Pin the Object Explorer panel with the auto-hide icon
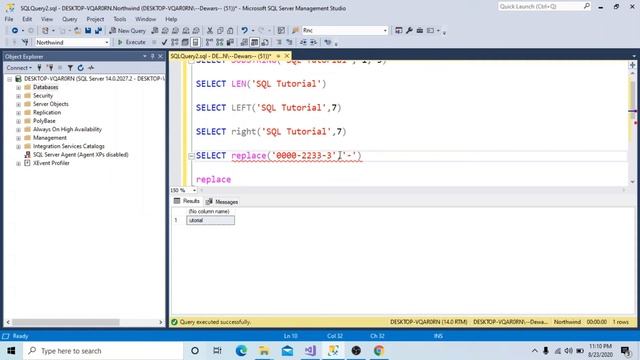The image size is (640, 360). (153, 56)
